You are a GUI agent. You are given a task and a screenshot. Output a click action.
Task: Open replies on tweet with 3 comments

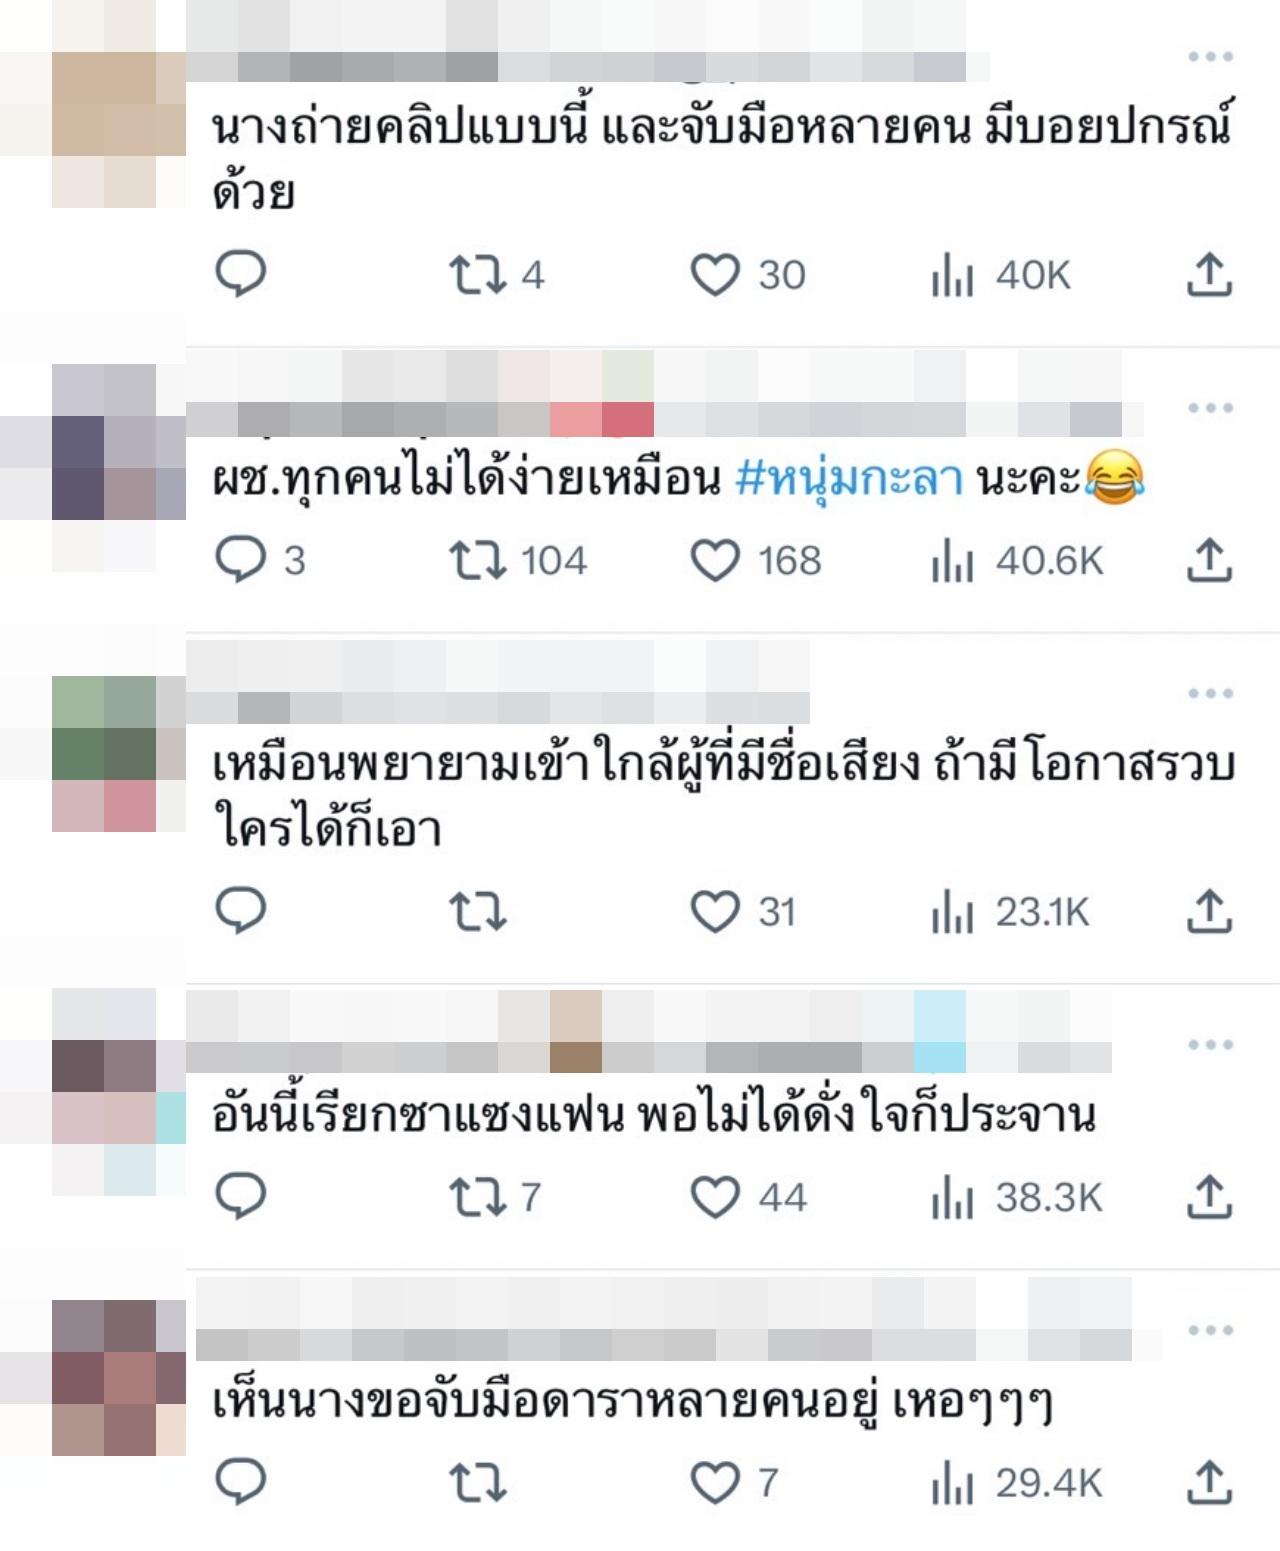(260, 560)
